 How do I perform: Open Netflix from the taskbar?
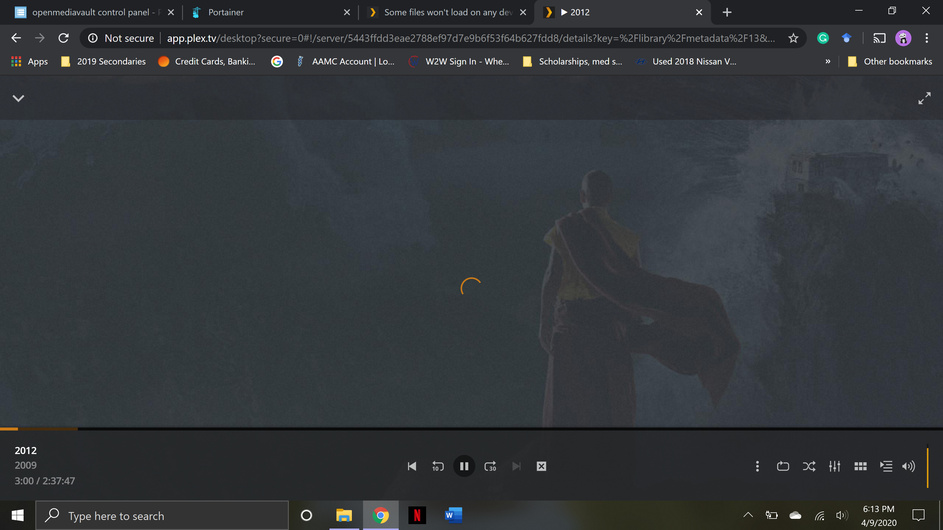417,516
